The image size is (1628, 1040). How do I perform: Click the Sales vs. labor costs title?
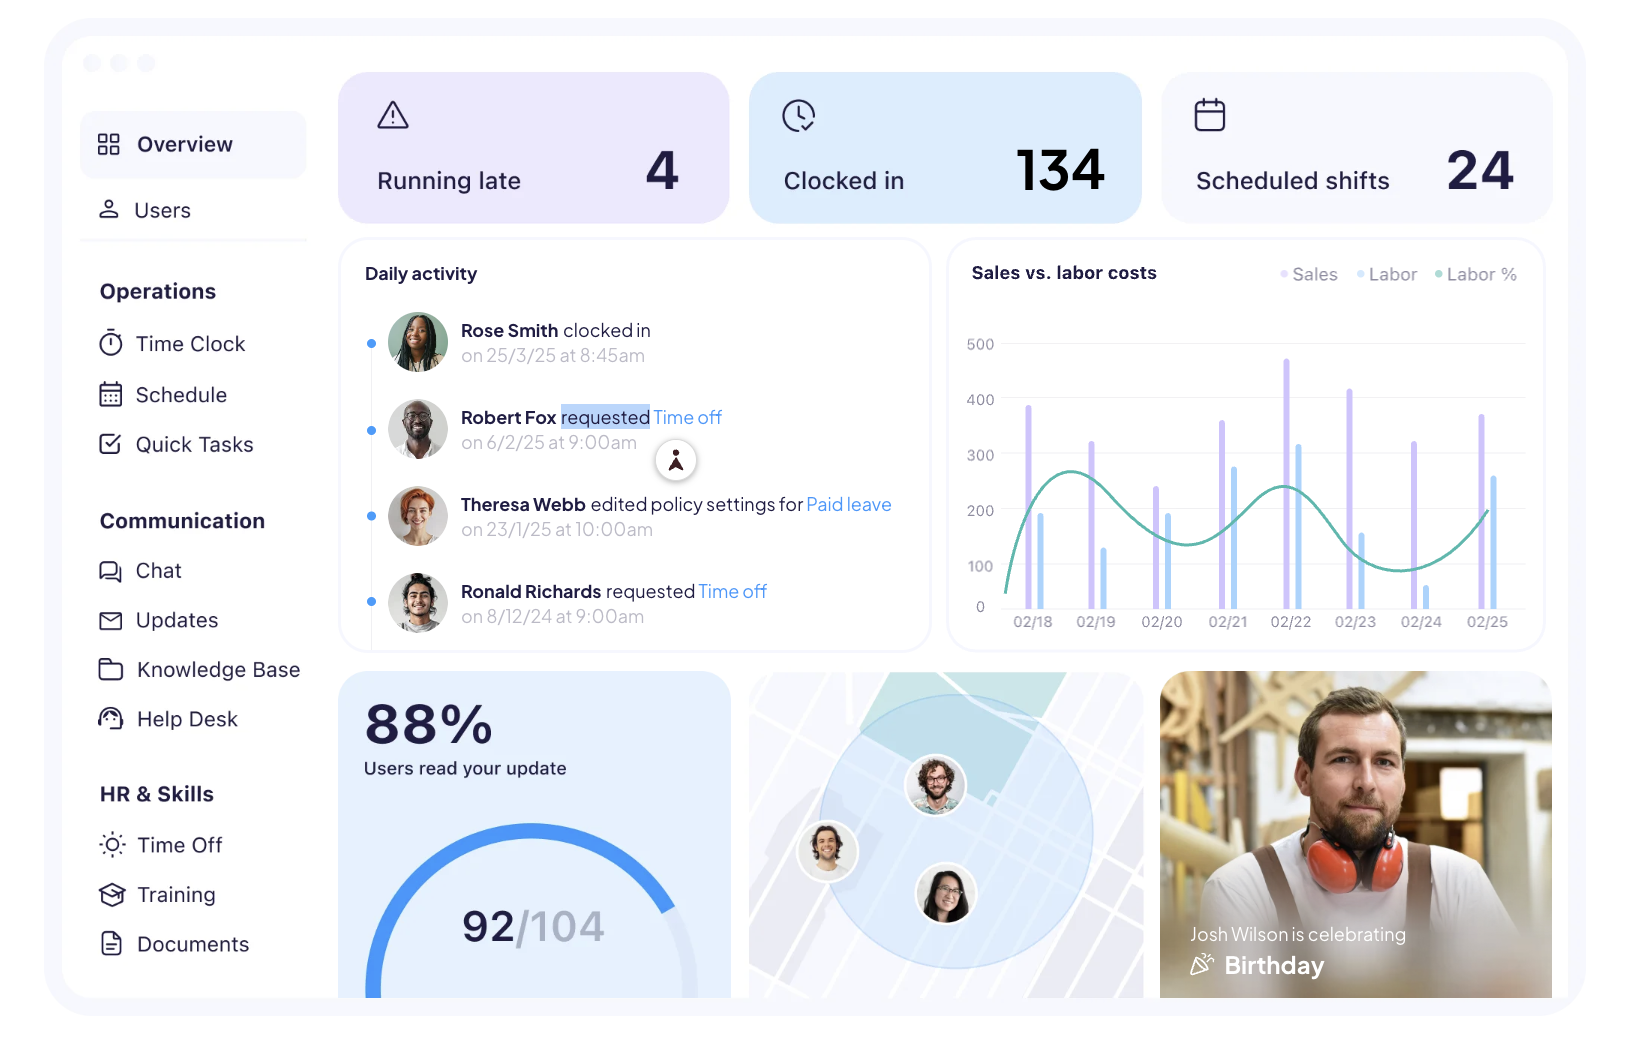click(x=1064, y=272)
